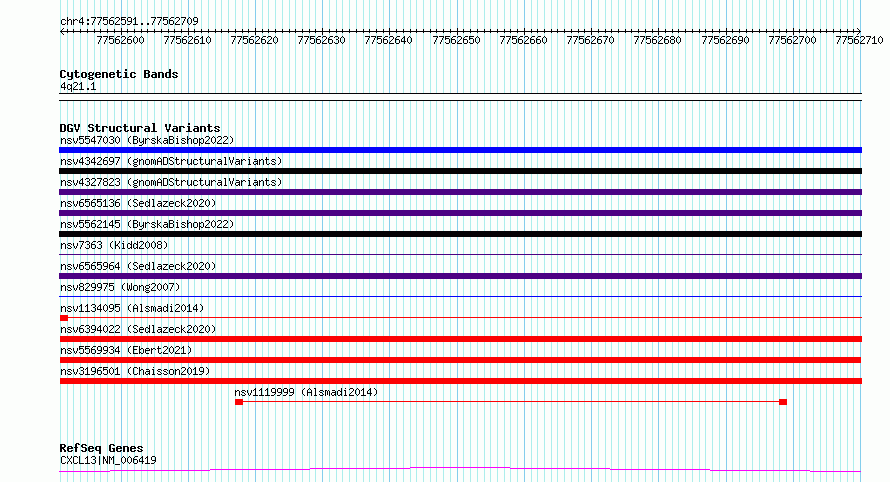This screenshot has width=890, height=482.
Task: Click the thin blue nsv7363 variant line
Action: [x=460, y=254]
